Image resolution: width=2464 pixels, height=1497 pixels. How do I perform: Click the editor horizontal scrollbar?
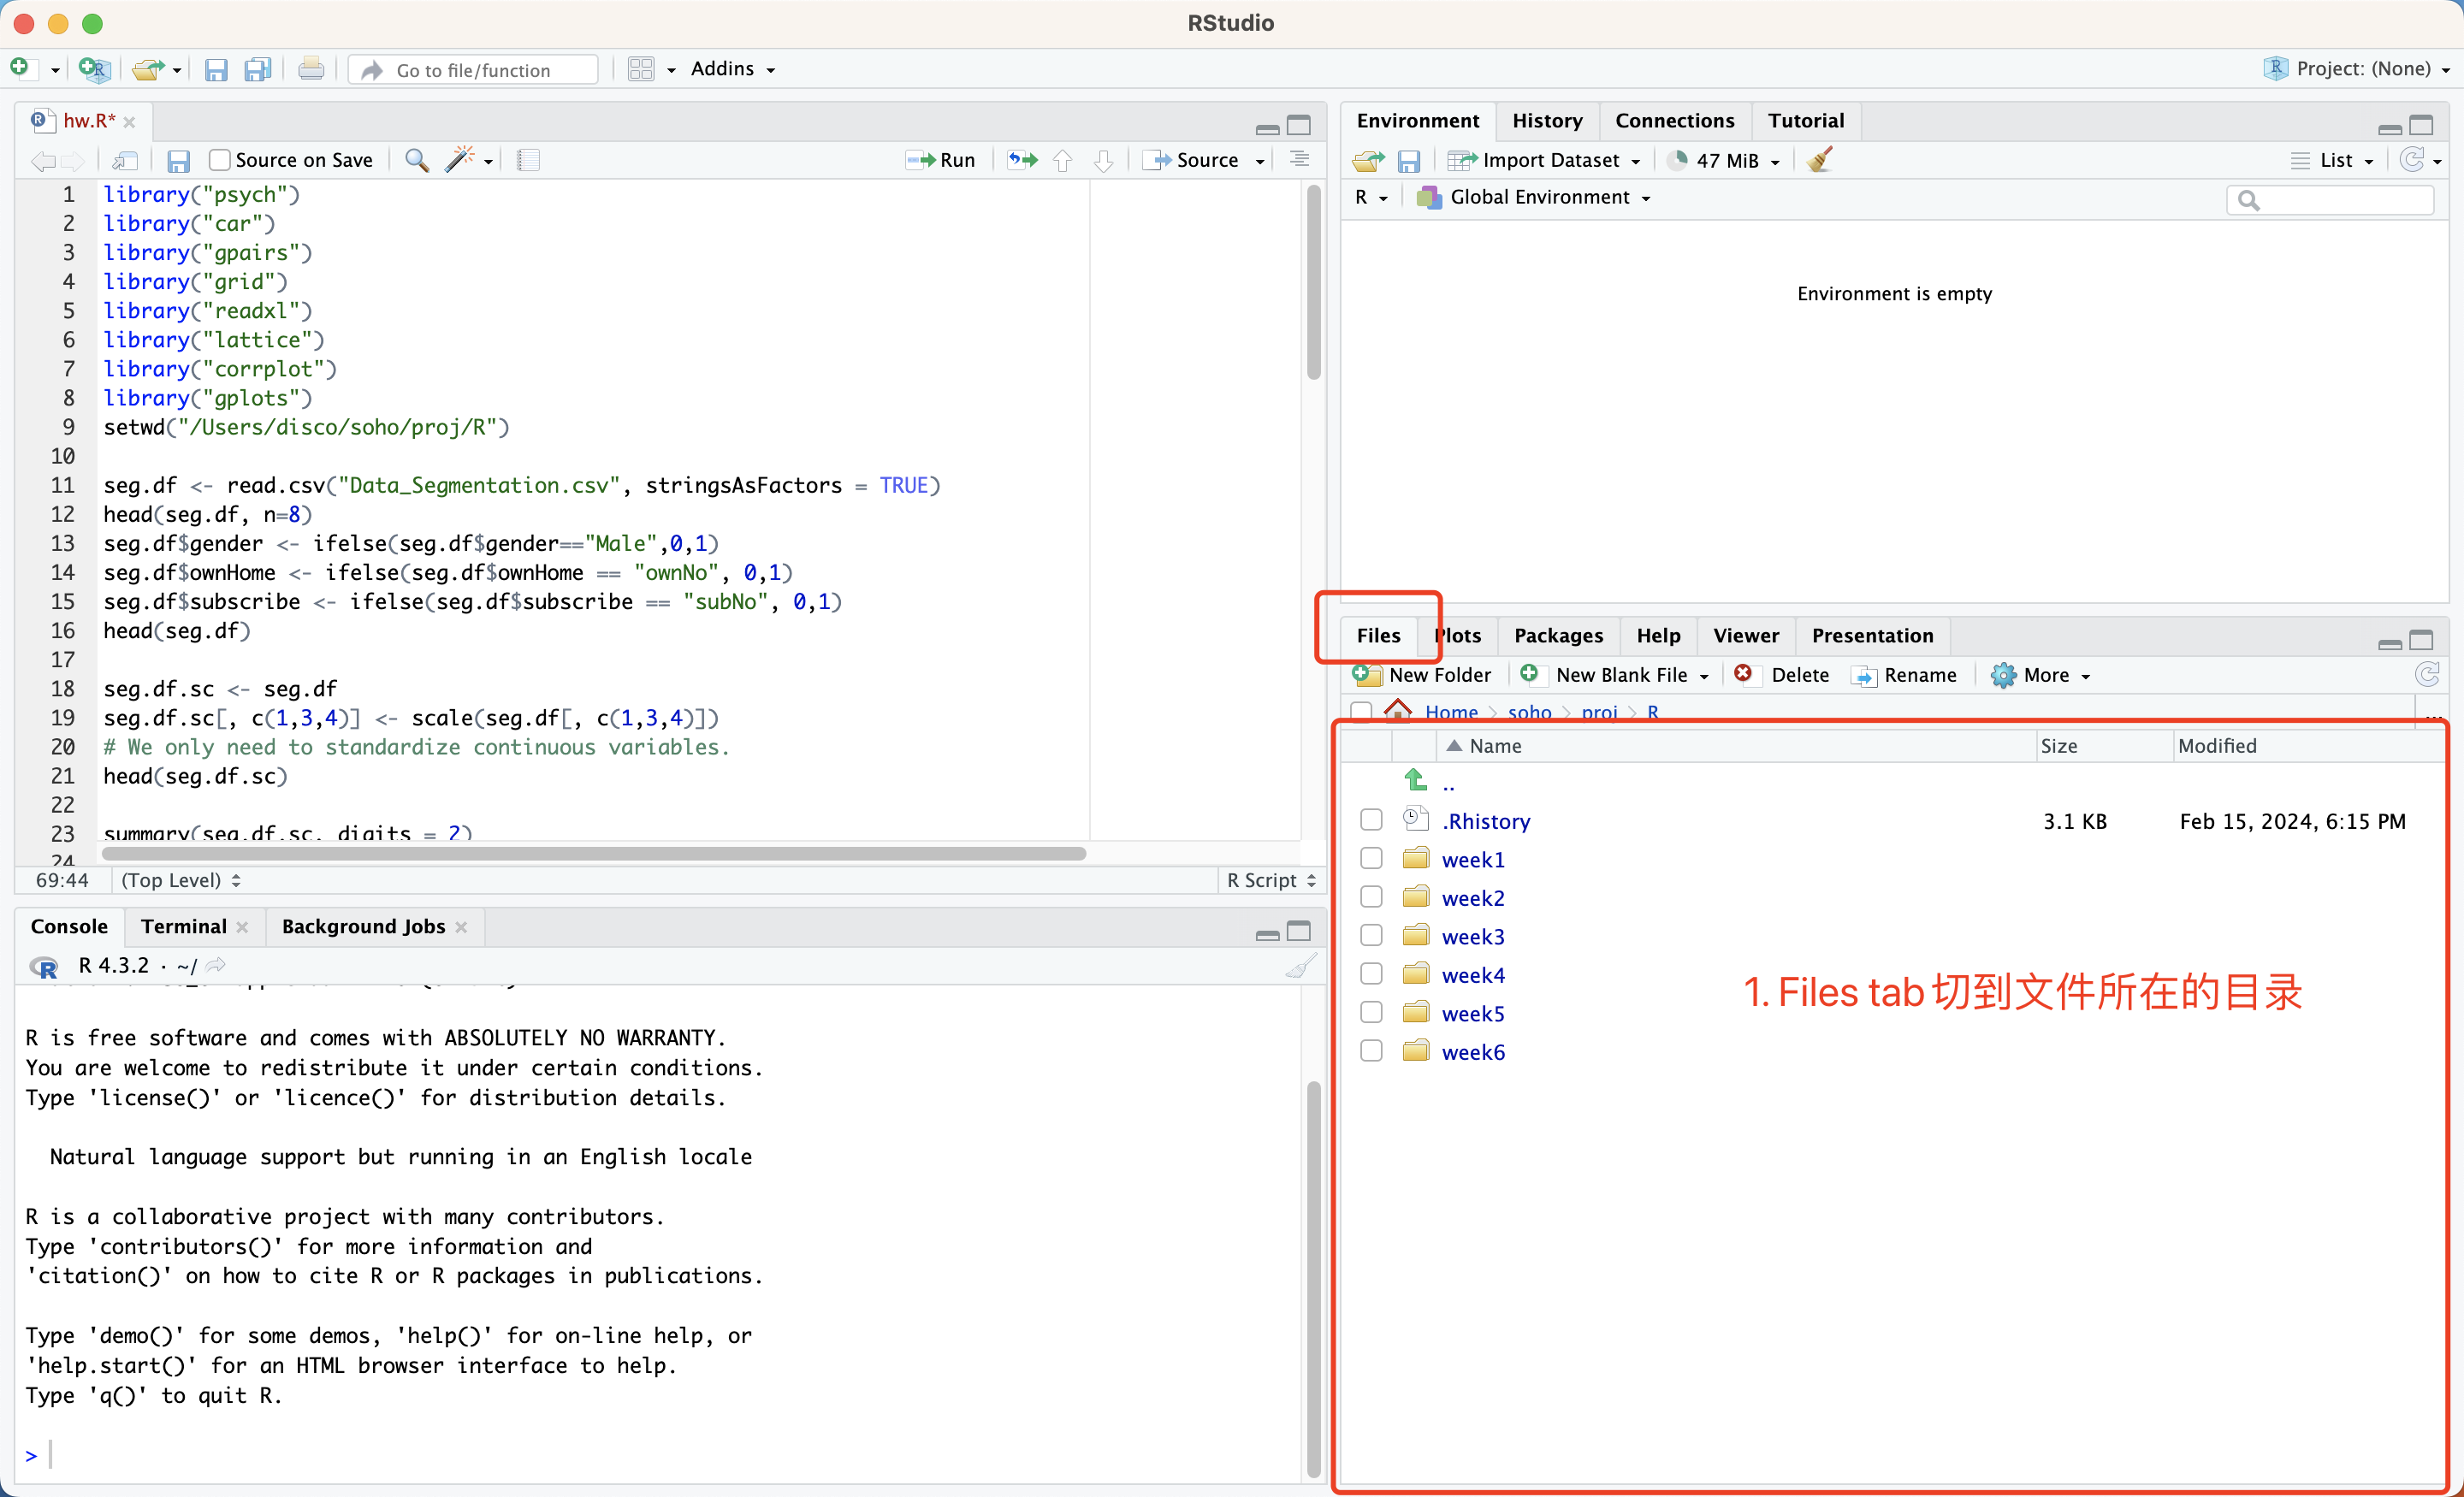(594, 853)
